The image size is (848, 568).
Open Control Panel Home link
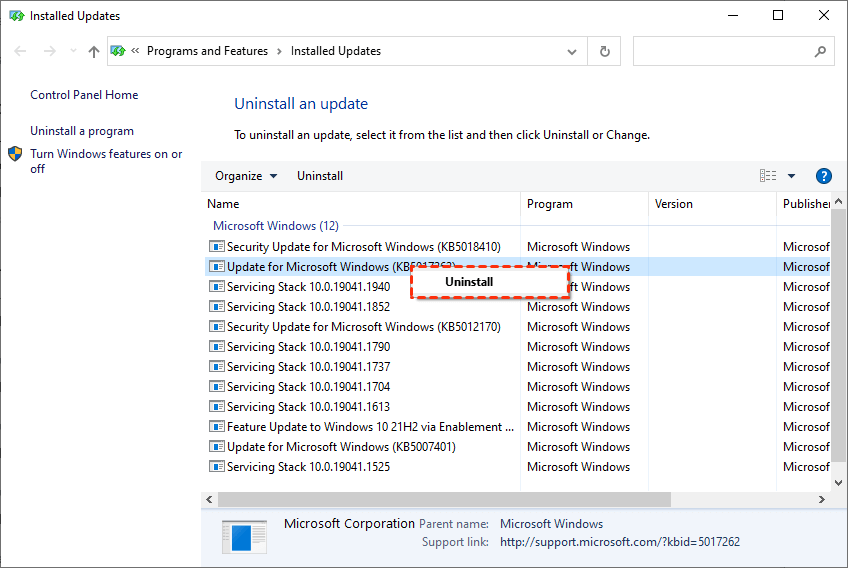[84, 95]
